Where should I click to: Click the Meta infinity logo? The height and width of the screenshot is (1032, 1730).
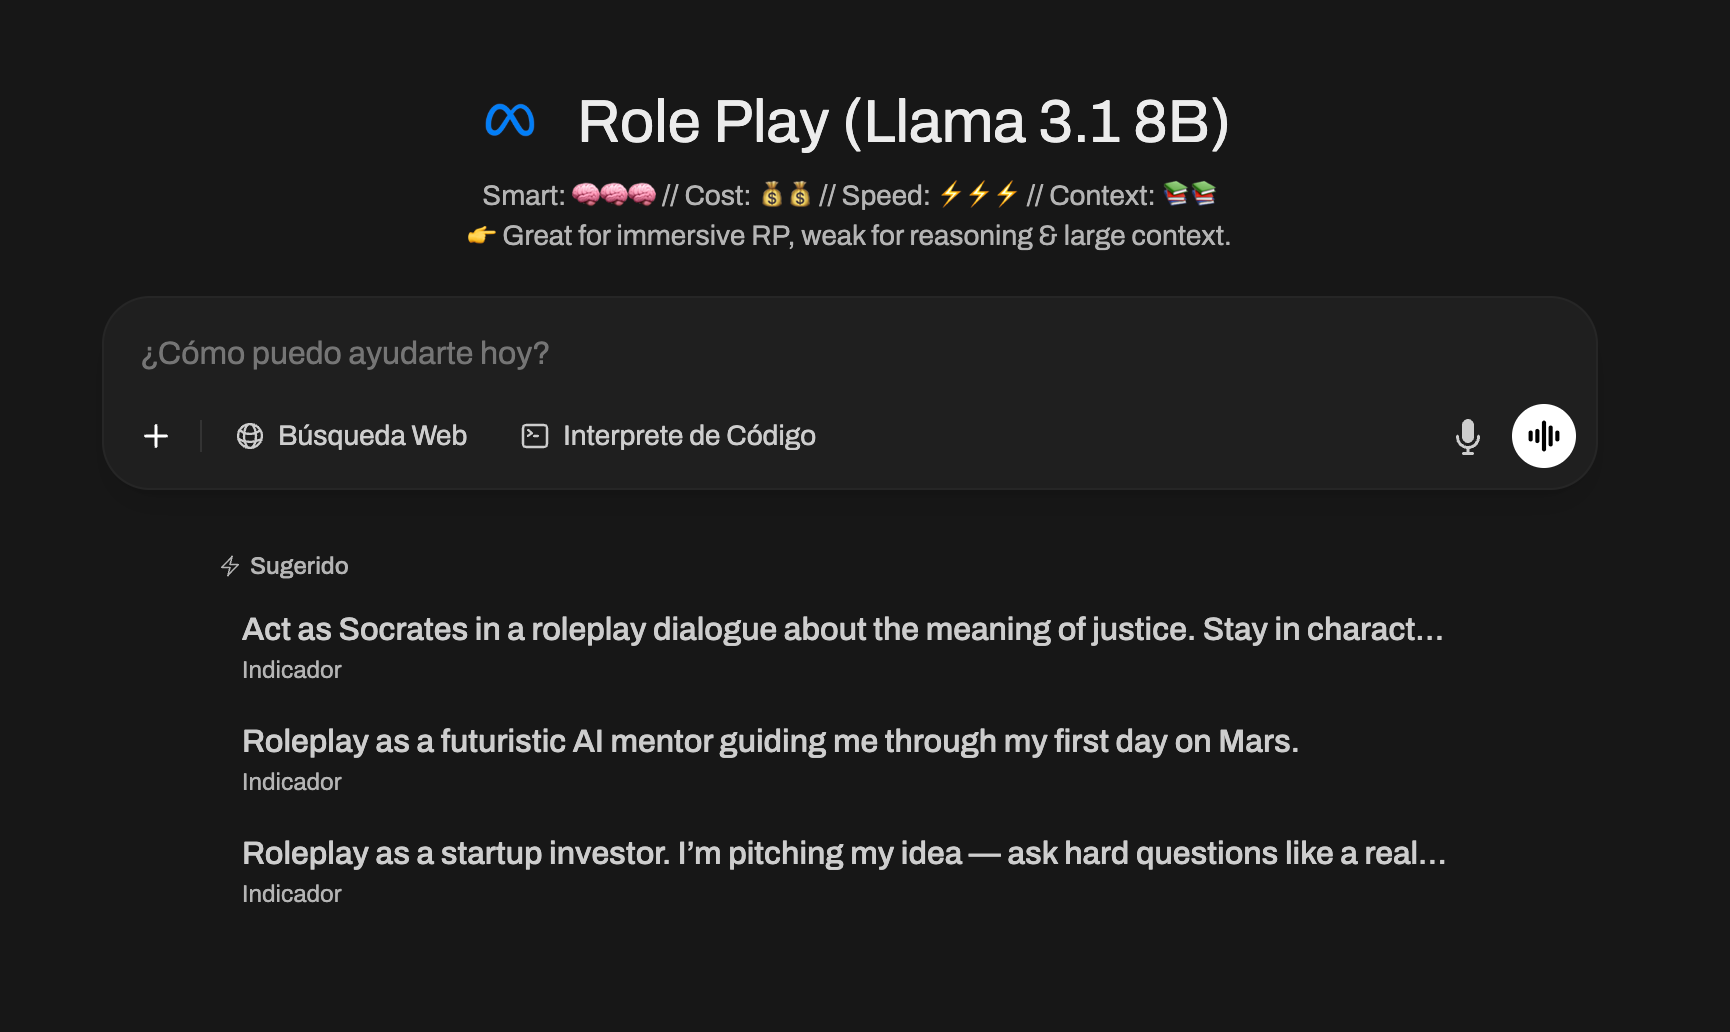pos(510,121)
